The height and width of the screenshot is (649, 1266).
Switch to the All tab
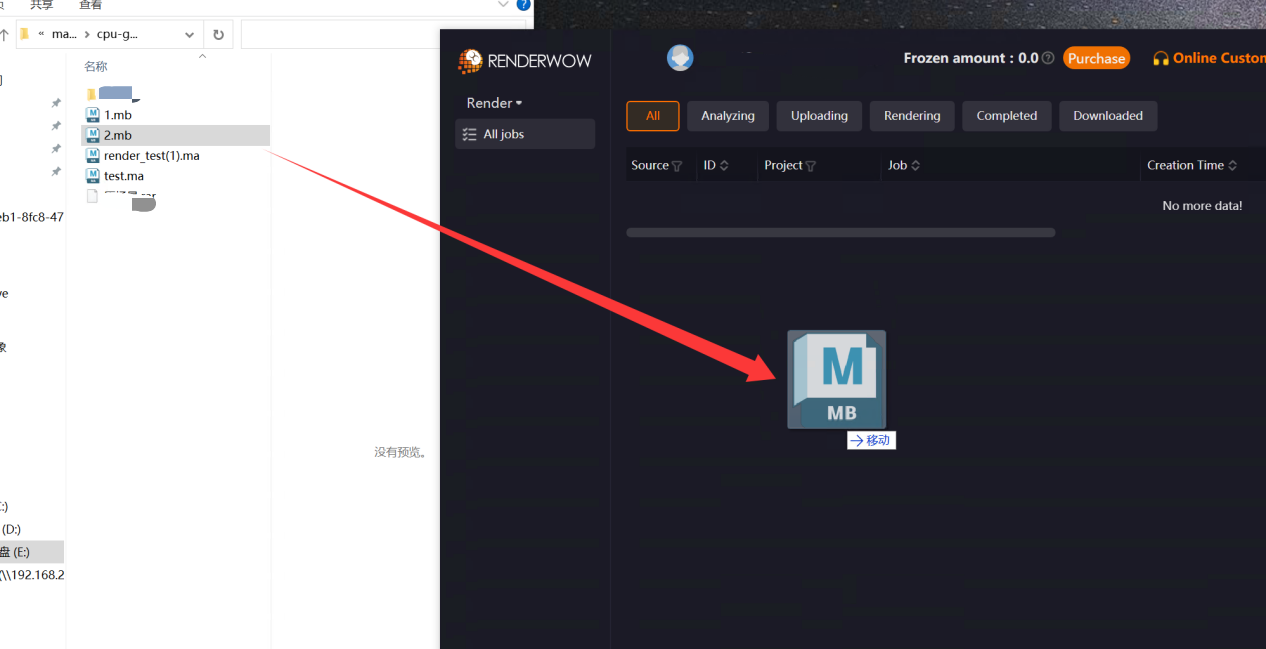653,116
